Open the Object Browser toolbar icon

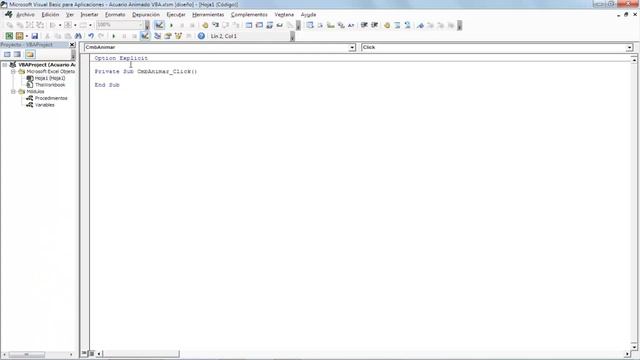tap(178, 36)
